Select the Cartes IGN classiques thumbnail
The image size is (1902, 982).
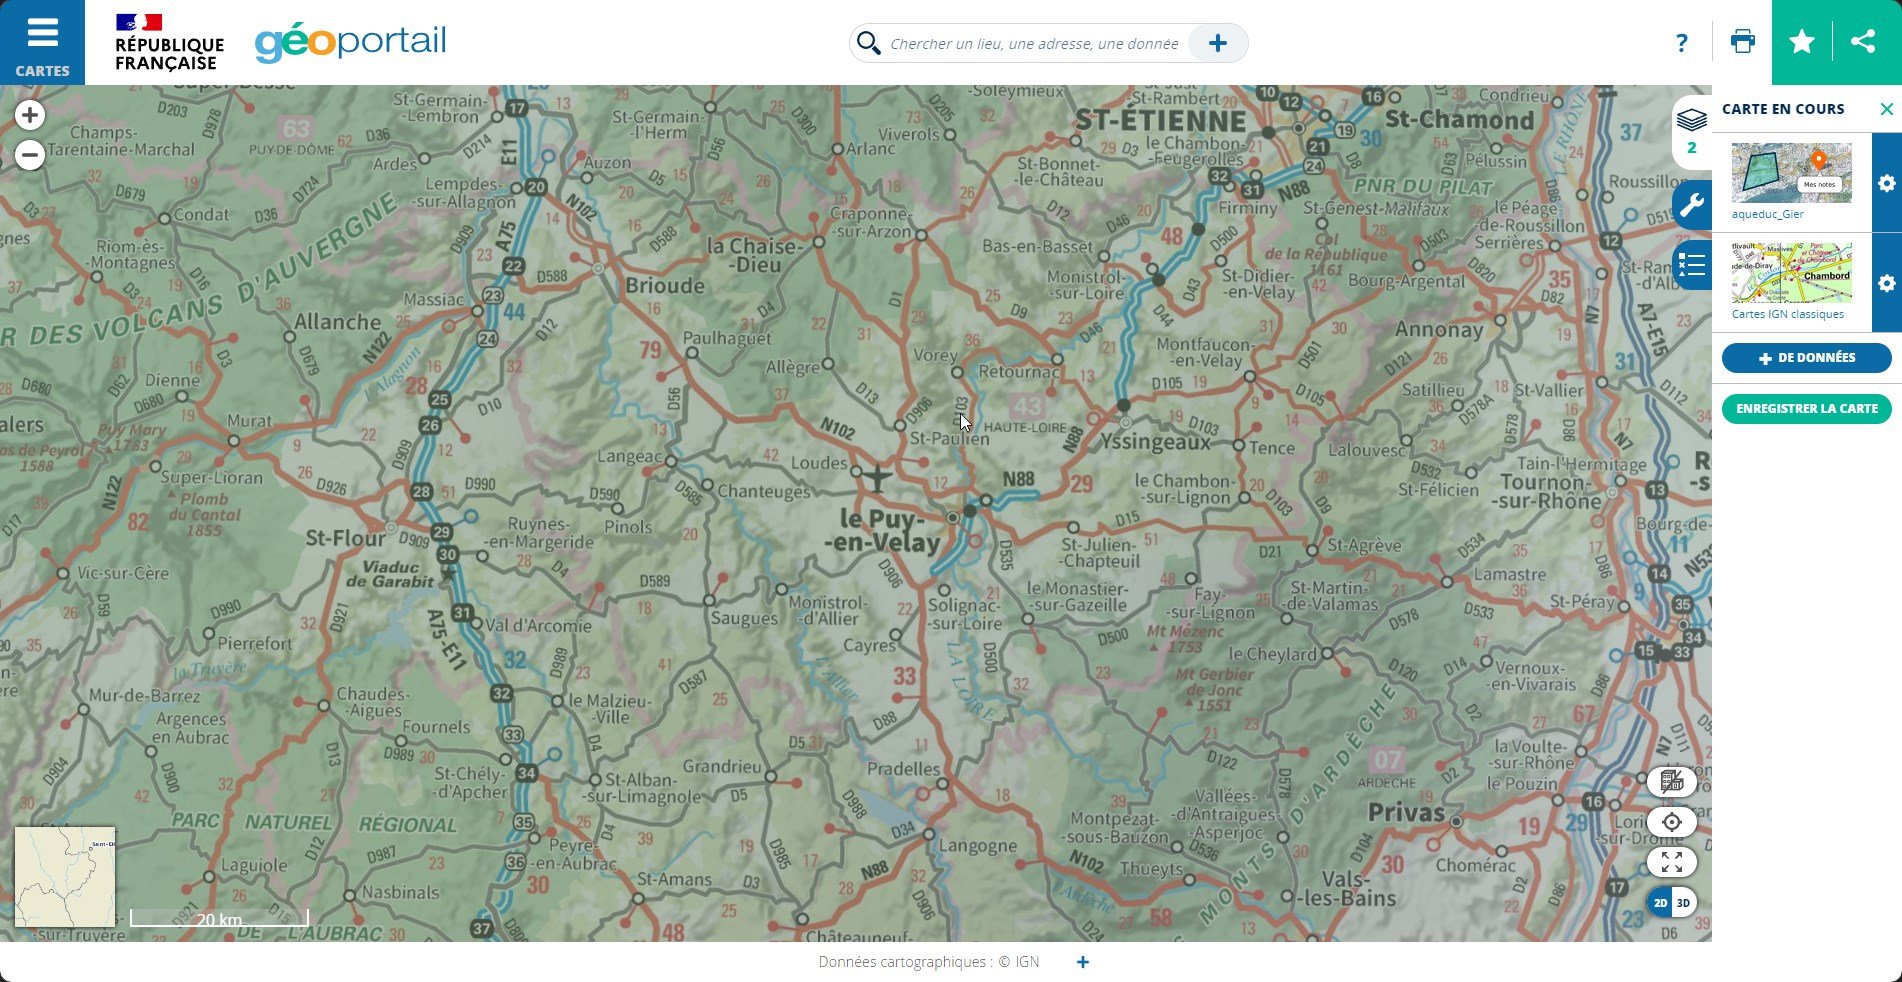(1791, 272)
